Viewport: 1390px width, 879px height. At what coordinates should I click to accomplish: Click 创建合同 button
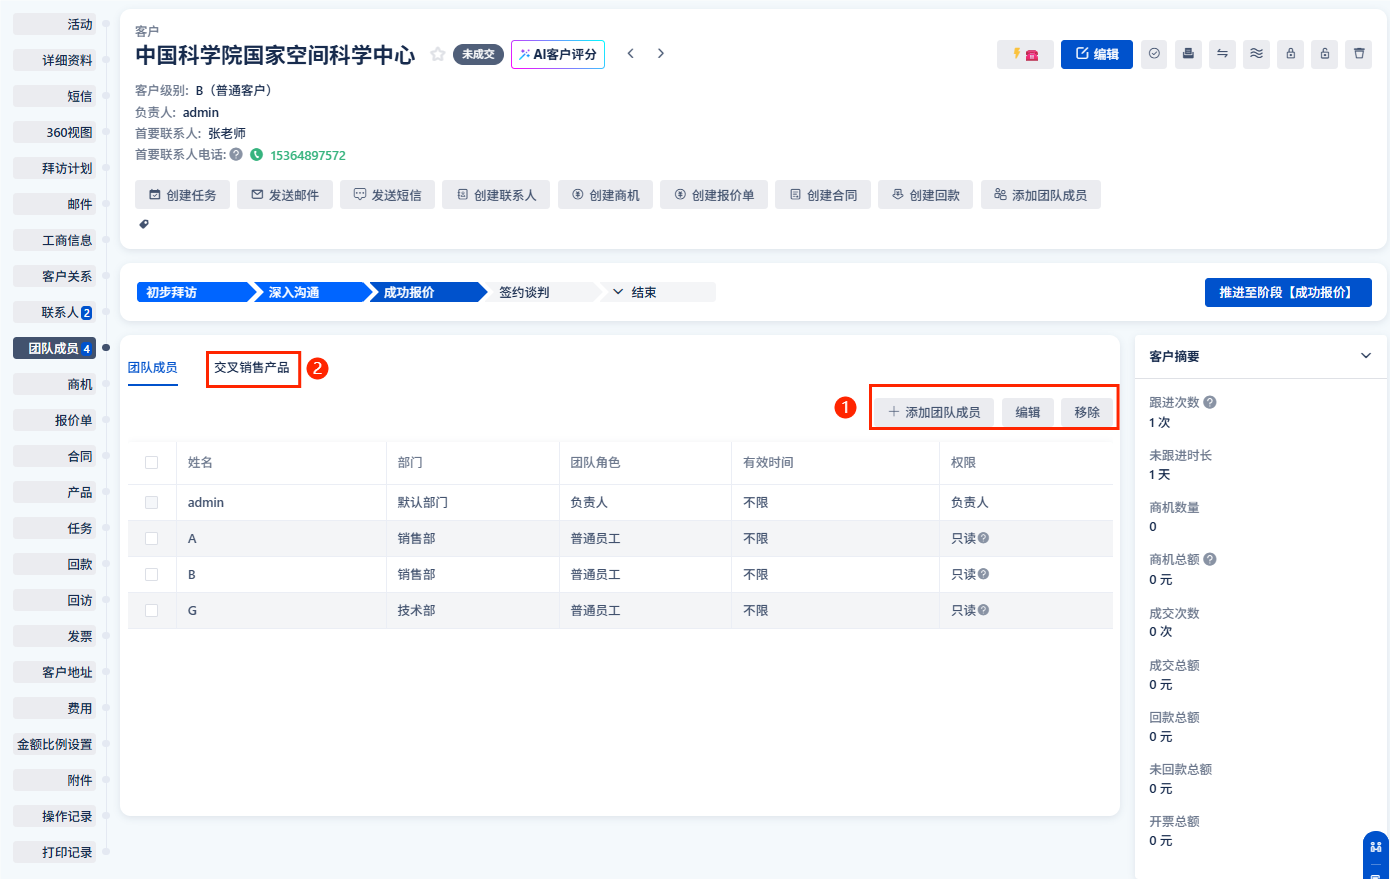tap(824, 195)
